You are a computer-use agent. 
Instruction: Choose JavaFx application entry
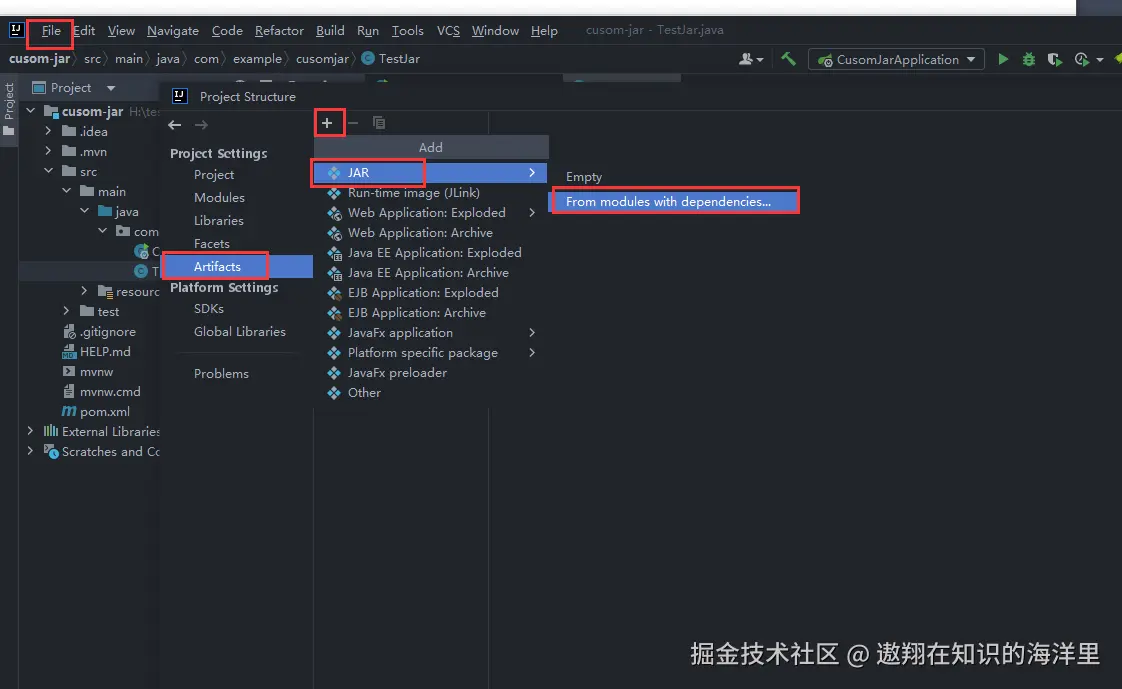pyautogui.click(x=430, y=333)
